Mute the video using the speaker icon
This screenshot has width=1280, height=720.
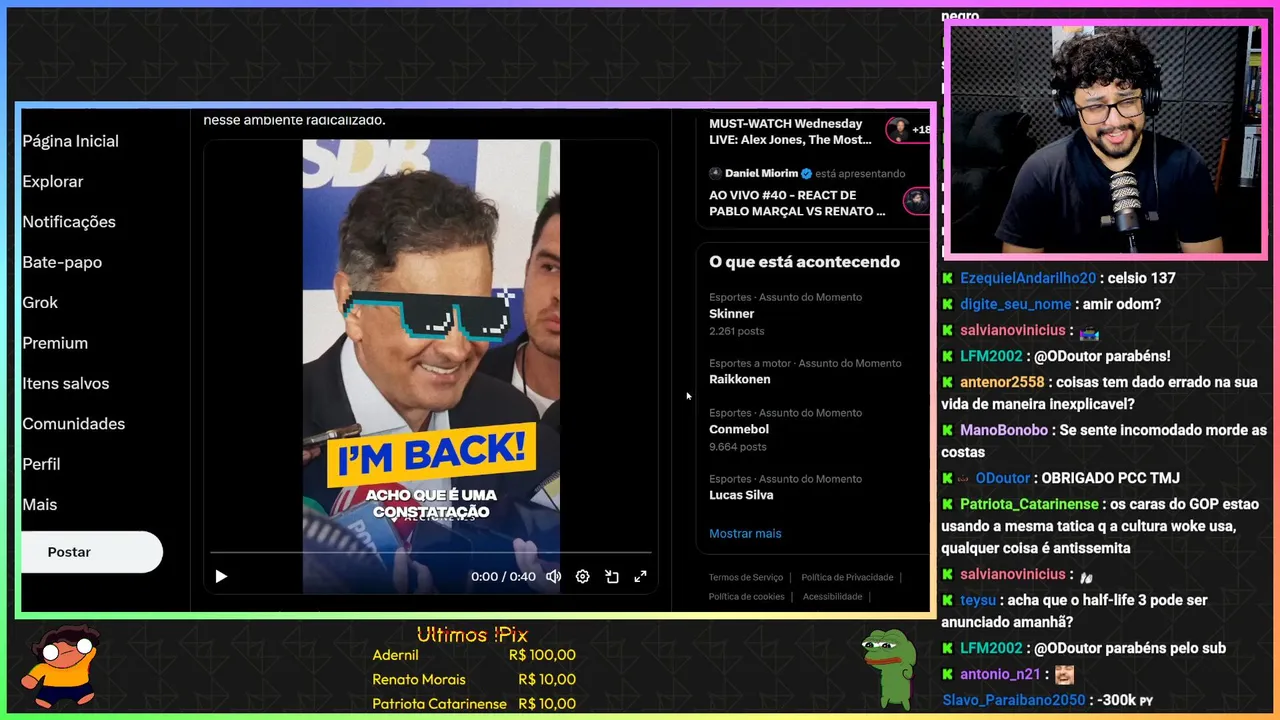pyautogui.click(x=553, y=576)
